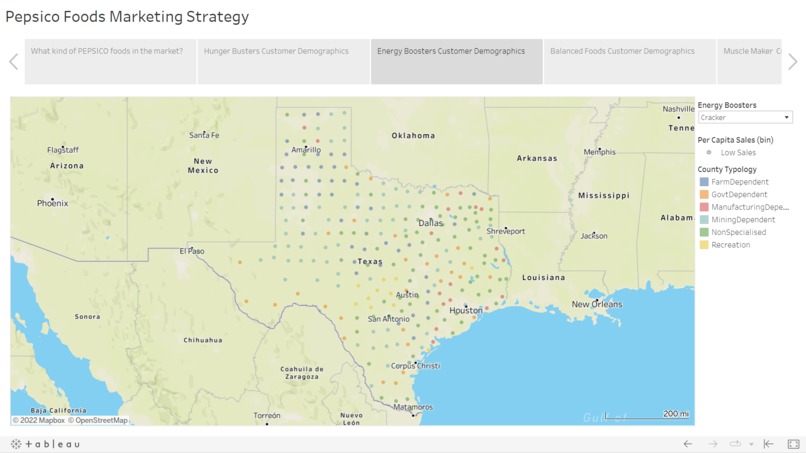Click the 'MiningDependent' legend label
The image size is (806, 453).
point(743,220)
